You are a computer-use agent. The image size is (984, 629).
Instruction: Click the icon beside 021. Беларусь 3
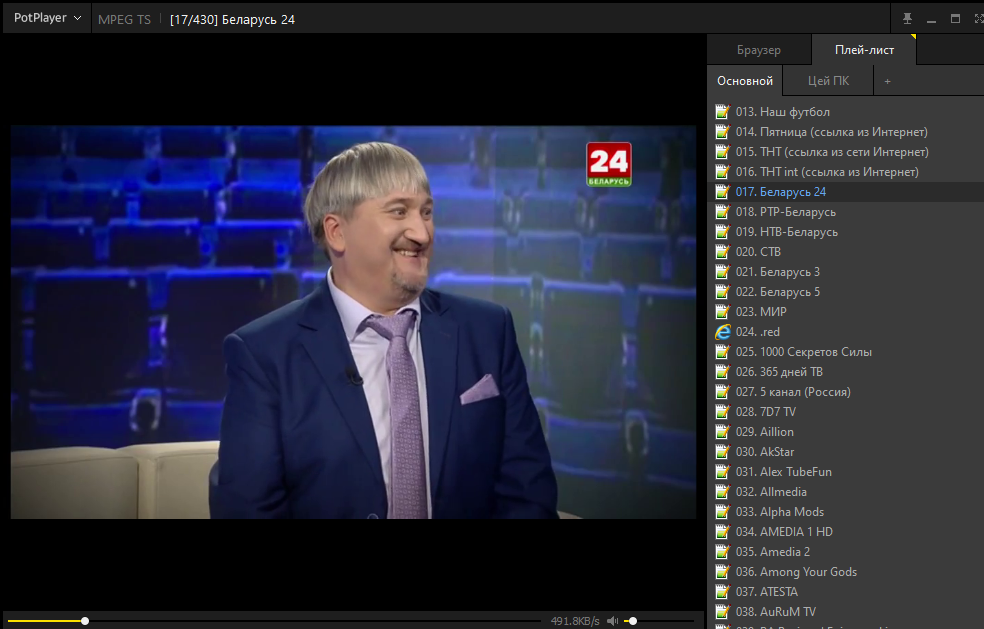click(723, 272)
